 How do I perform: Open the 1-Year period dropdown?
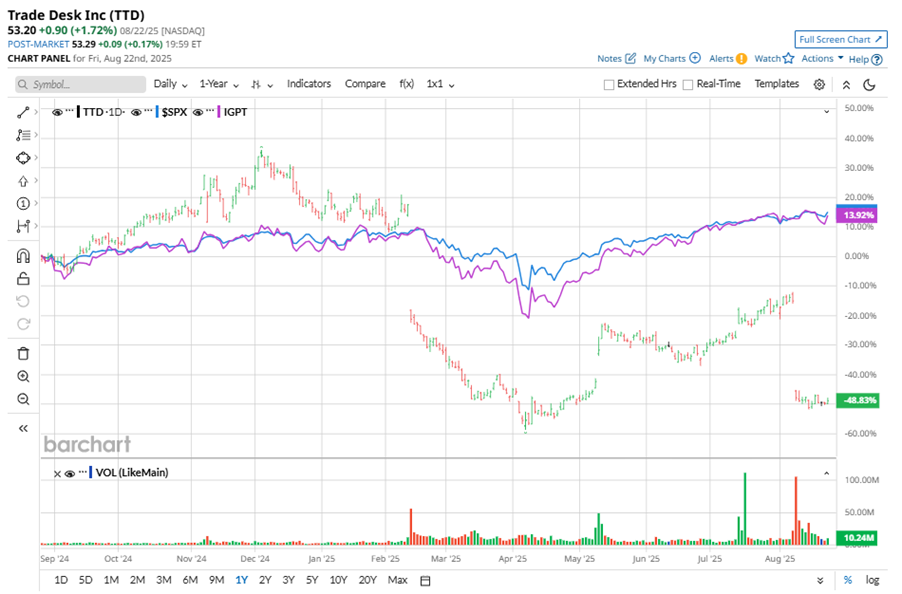coord(219,84)
